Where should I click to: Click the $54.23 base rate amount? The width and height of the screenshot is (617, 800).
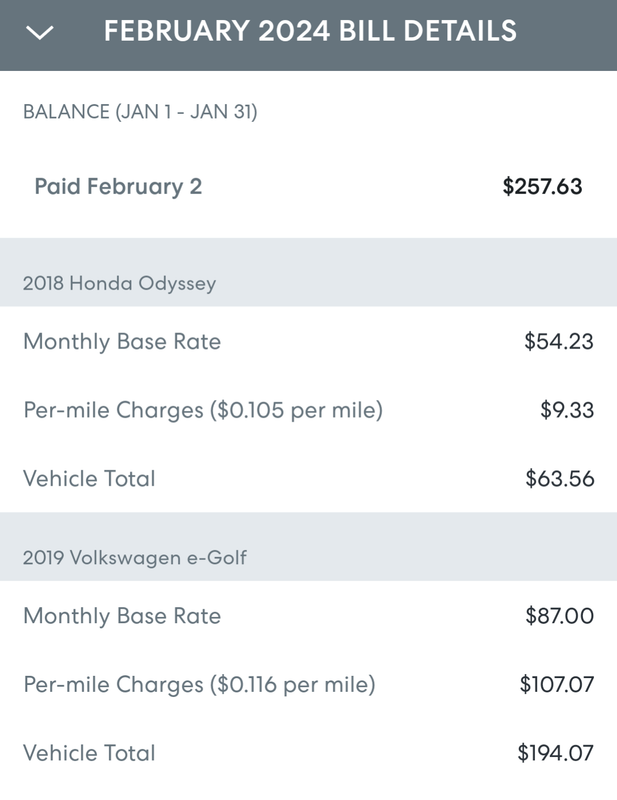pyautogui.click(x=559, y=342)
